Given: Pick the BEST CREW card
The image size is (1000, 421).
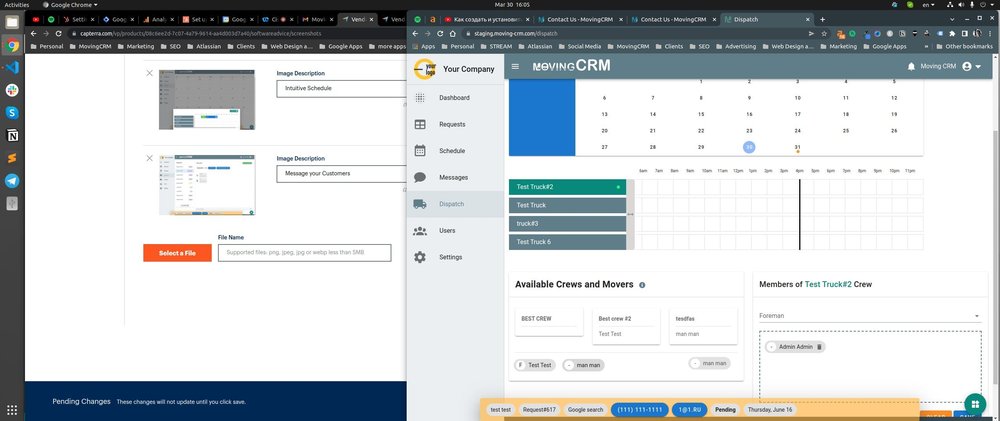Looking at the screenshot, I should point(549,322).
